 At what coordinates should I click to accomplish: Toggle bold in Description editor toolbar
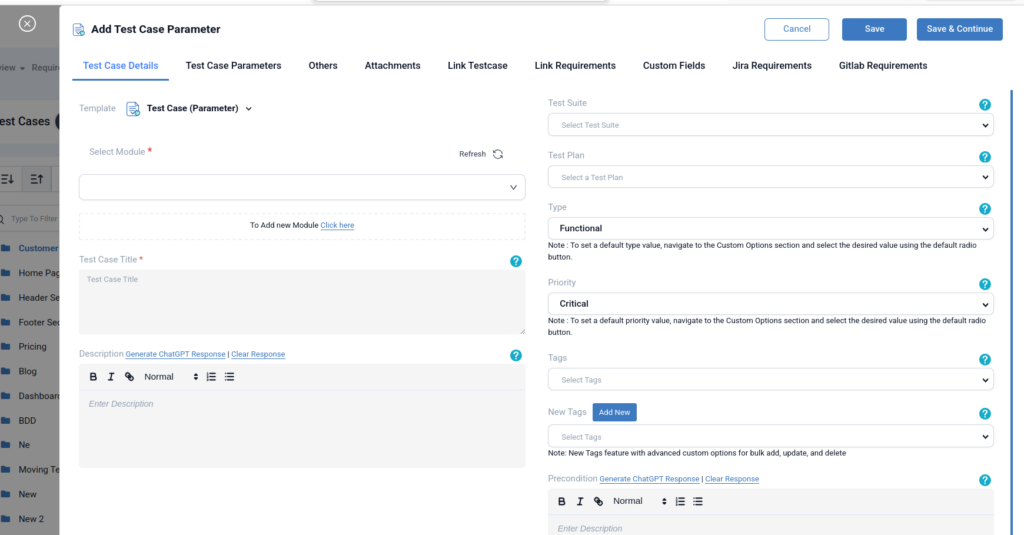click(x=93, y=377)
